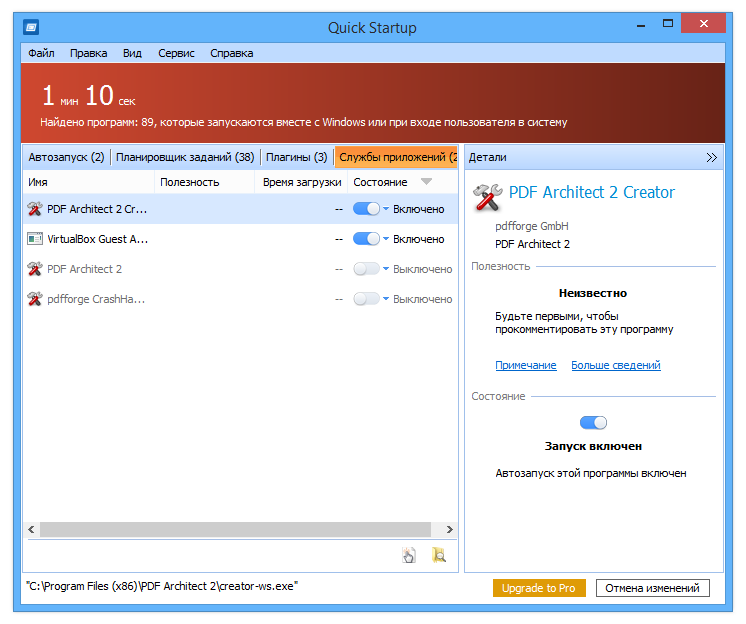Click the Неизвестно usefulness rating text
Image resolution: width=746 pixels, height=624 pixels.
(593, 293)
